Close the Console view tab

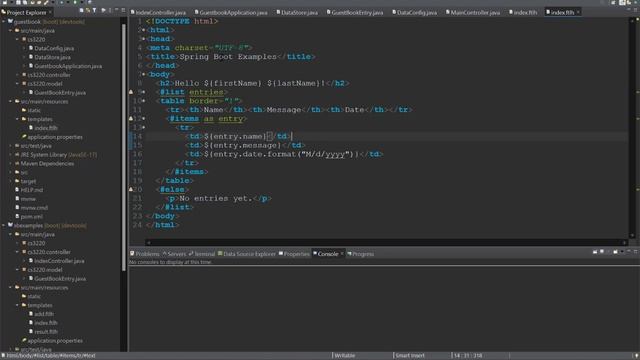point(342,254)
